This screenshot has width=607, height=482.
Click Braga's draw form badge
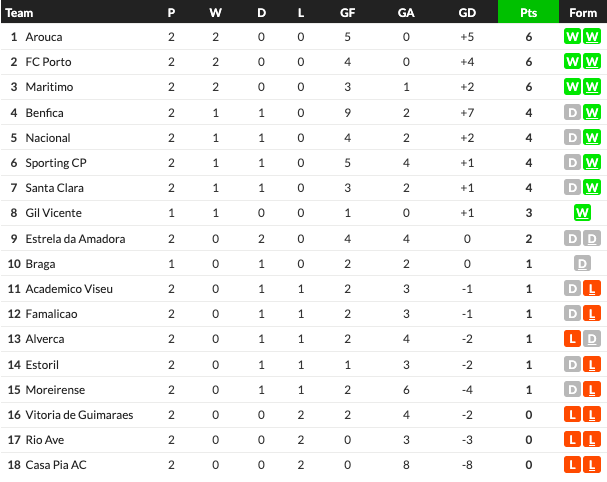[x=582, y=264]
